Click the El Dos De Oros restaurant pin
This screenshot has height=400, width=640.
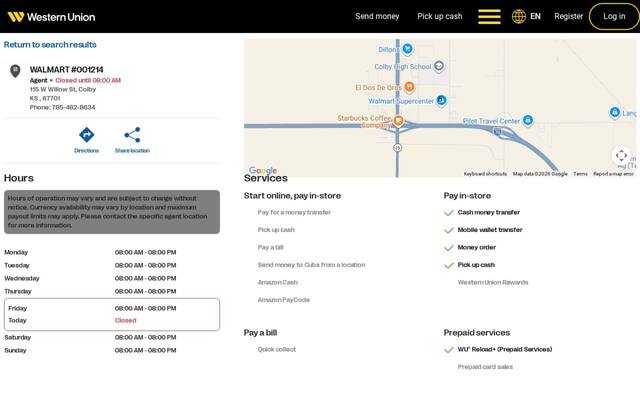(409, 87)
